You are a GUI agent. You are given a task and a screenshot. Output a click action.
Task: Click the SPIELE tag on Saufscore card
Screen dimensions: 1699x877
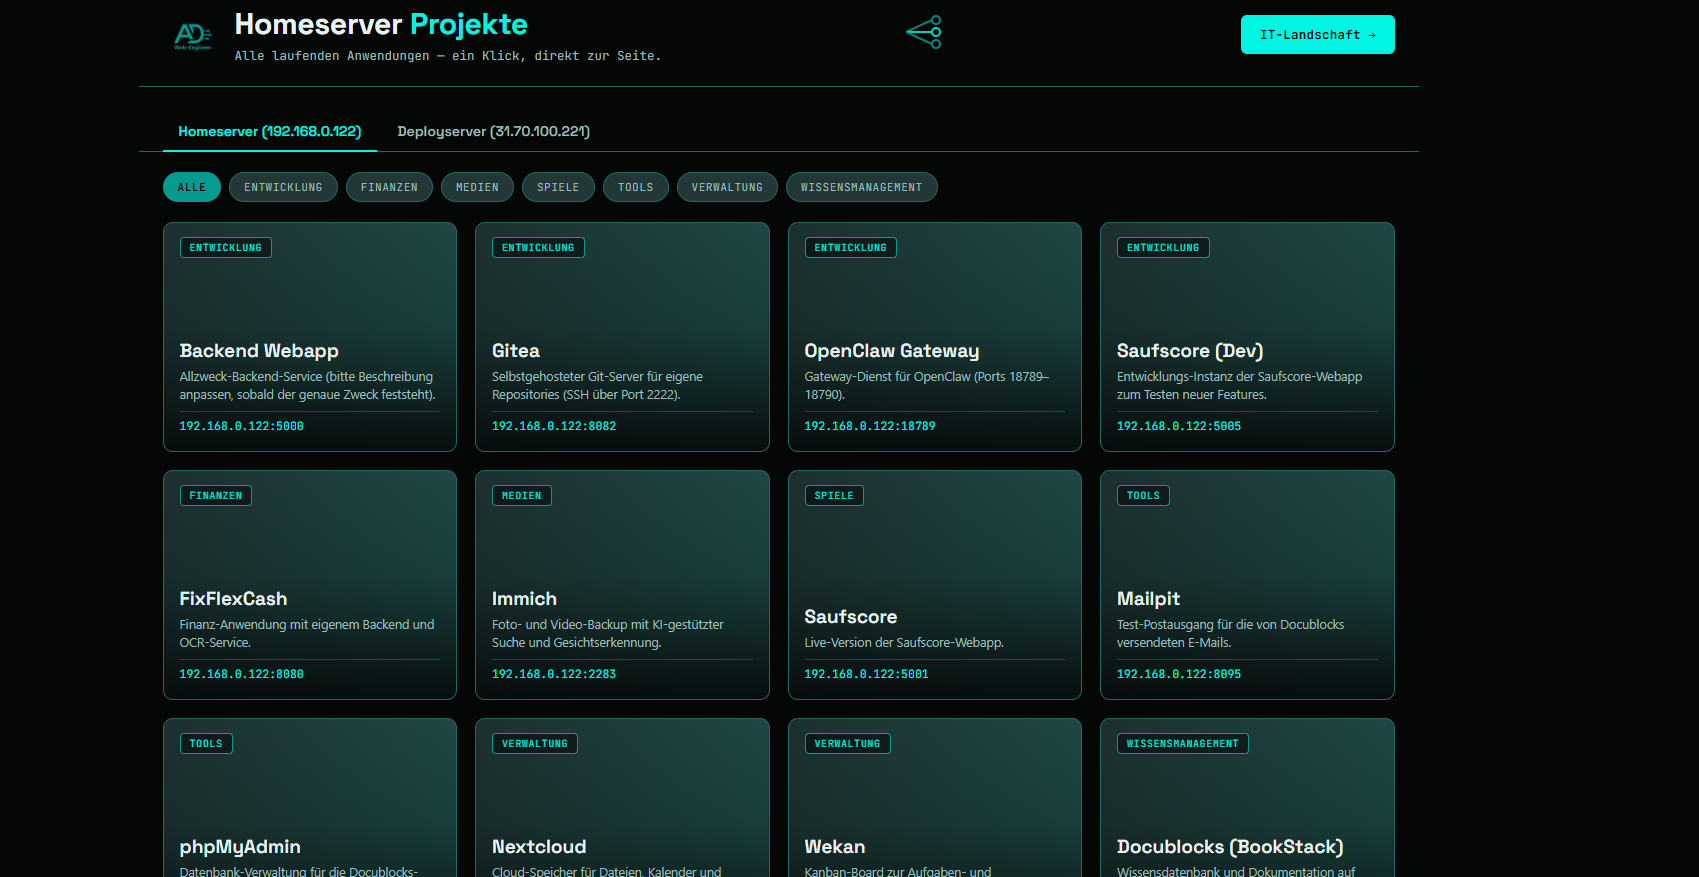click(x=834, y=496)
